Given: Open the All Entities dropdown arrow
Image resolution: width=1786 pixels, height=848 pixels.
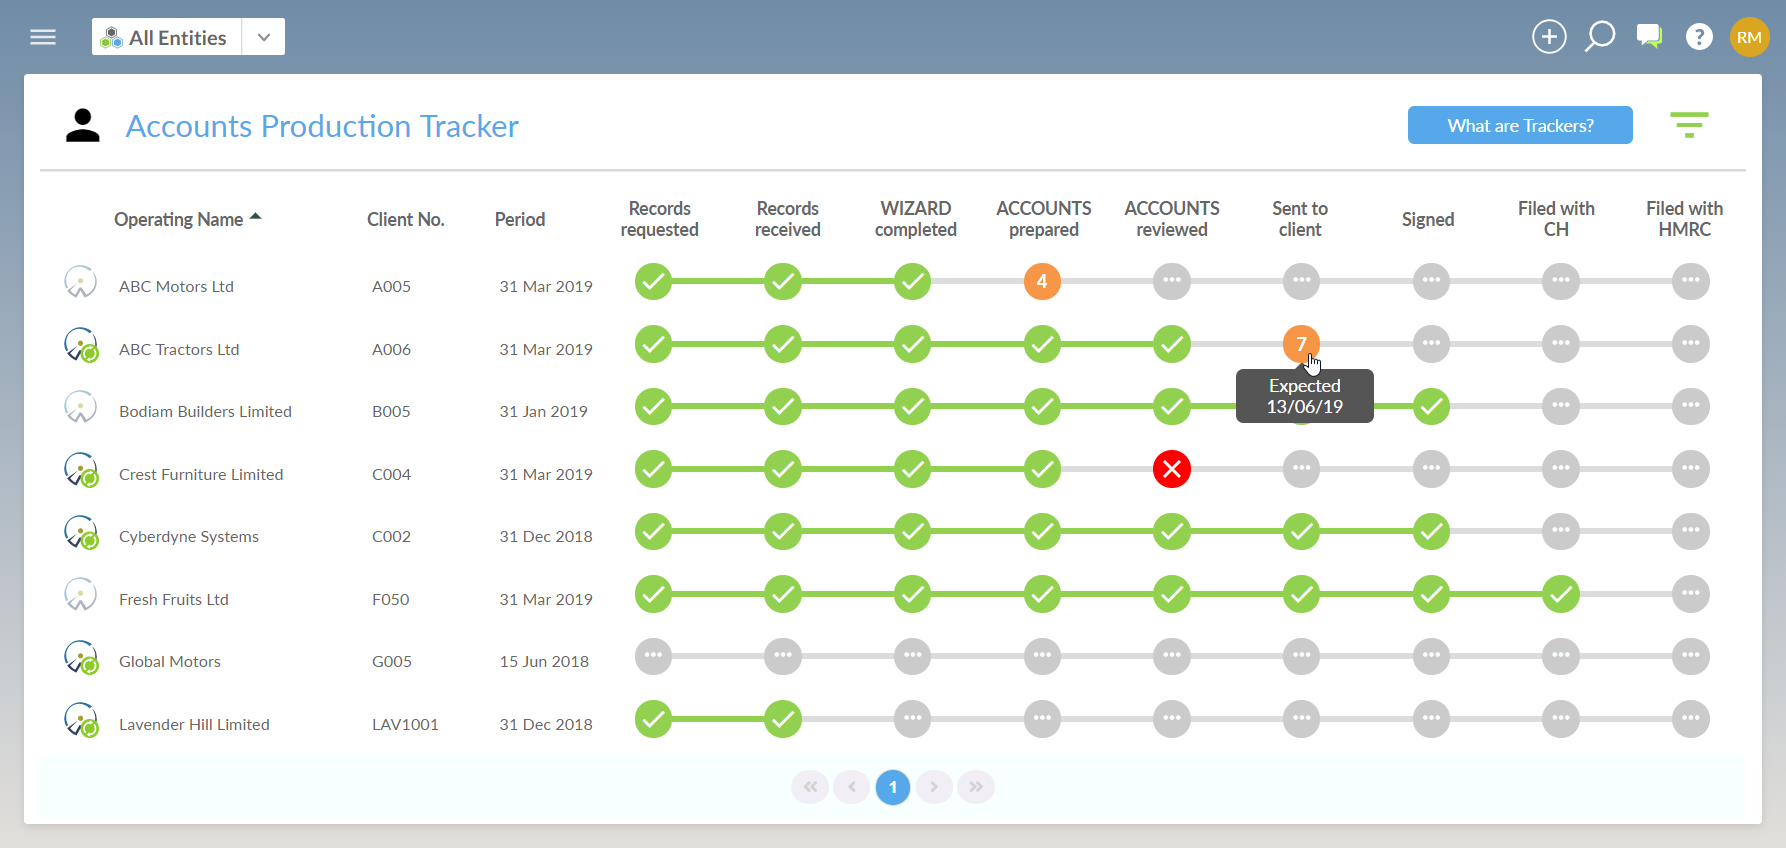Looking at the screenshot, I should (264, 37).
